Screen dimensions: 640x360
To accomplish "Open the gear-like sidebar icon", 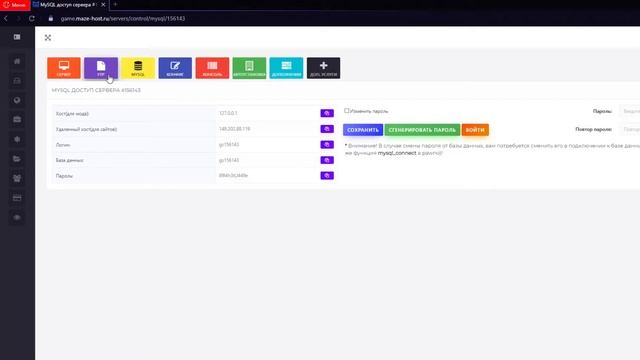I will (17, 139).
